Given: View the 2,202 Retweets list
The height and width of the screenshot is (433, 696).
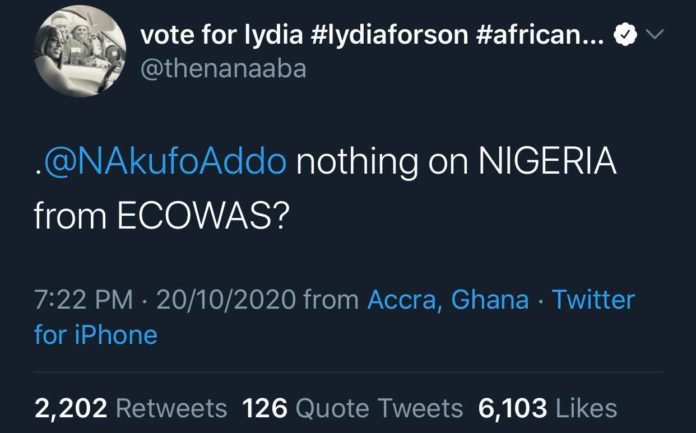Looking at the screenshot, I should (130, 408).
